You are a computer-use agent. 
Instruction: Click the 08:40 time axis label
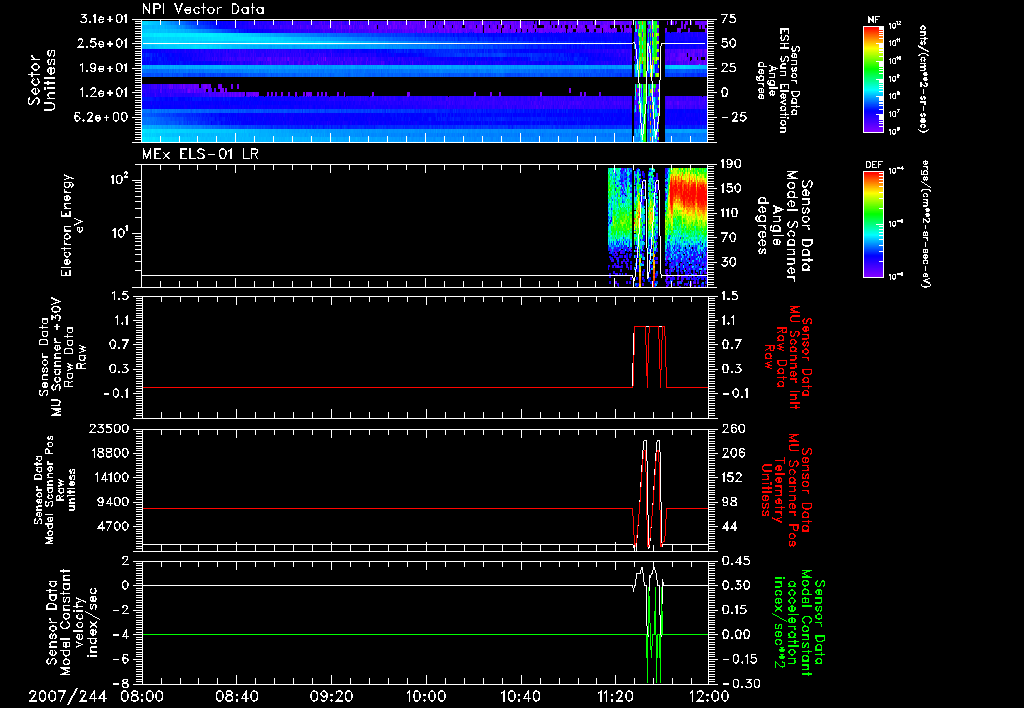[x=236, y=697]
